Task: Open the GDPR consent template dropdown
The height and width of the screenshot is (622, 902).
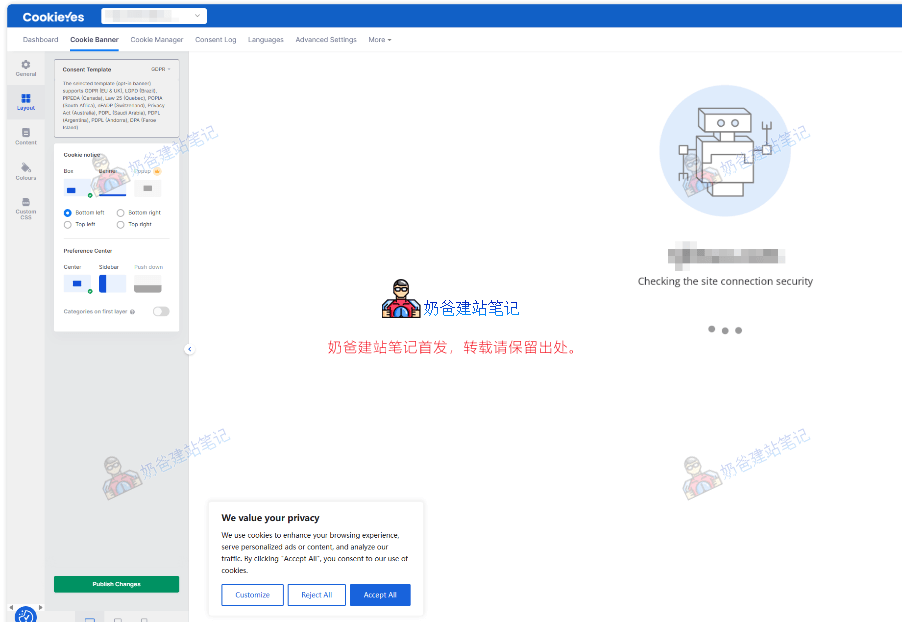Action: 160,69
